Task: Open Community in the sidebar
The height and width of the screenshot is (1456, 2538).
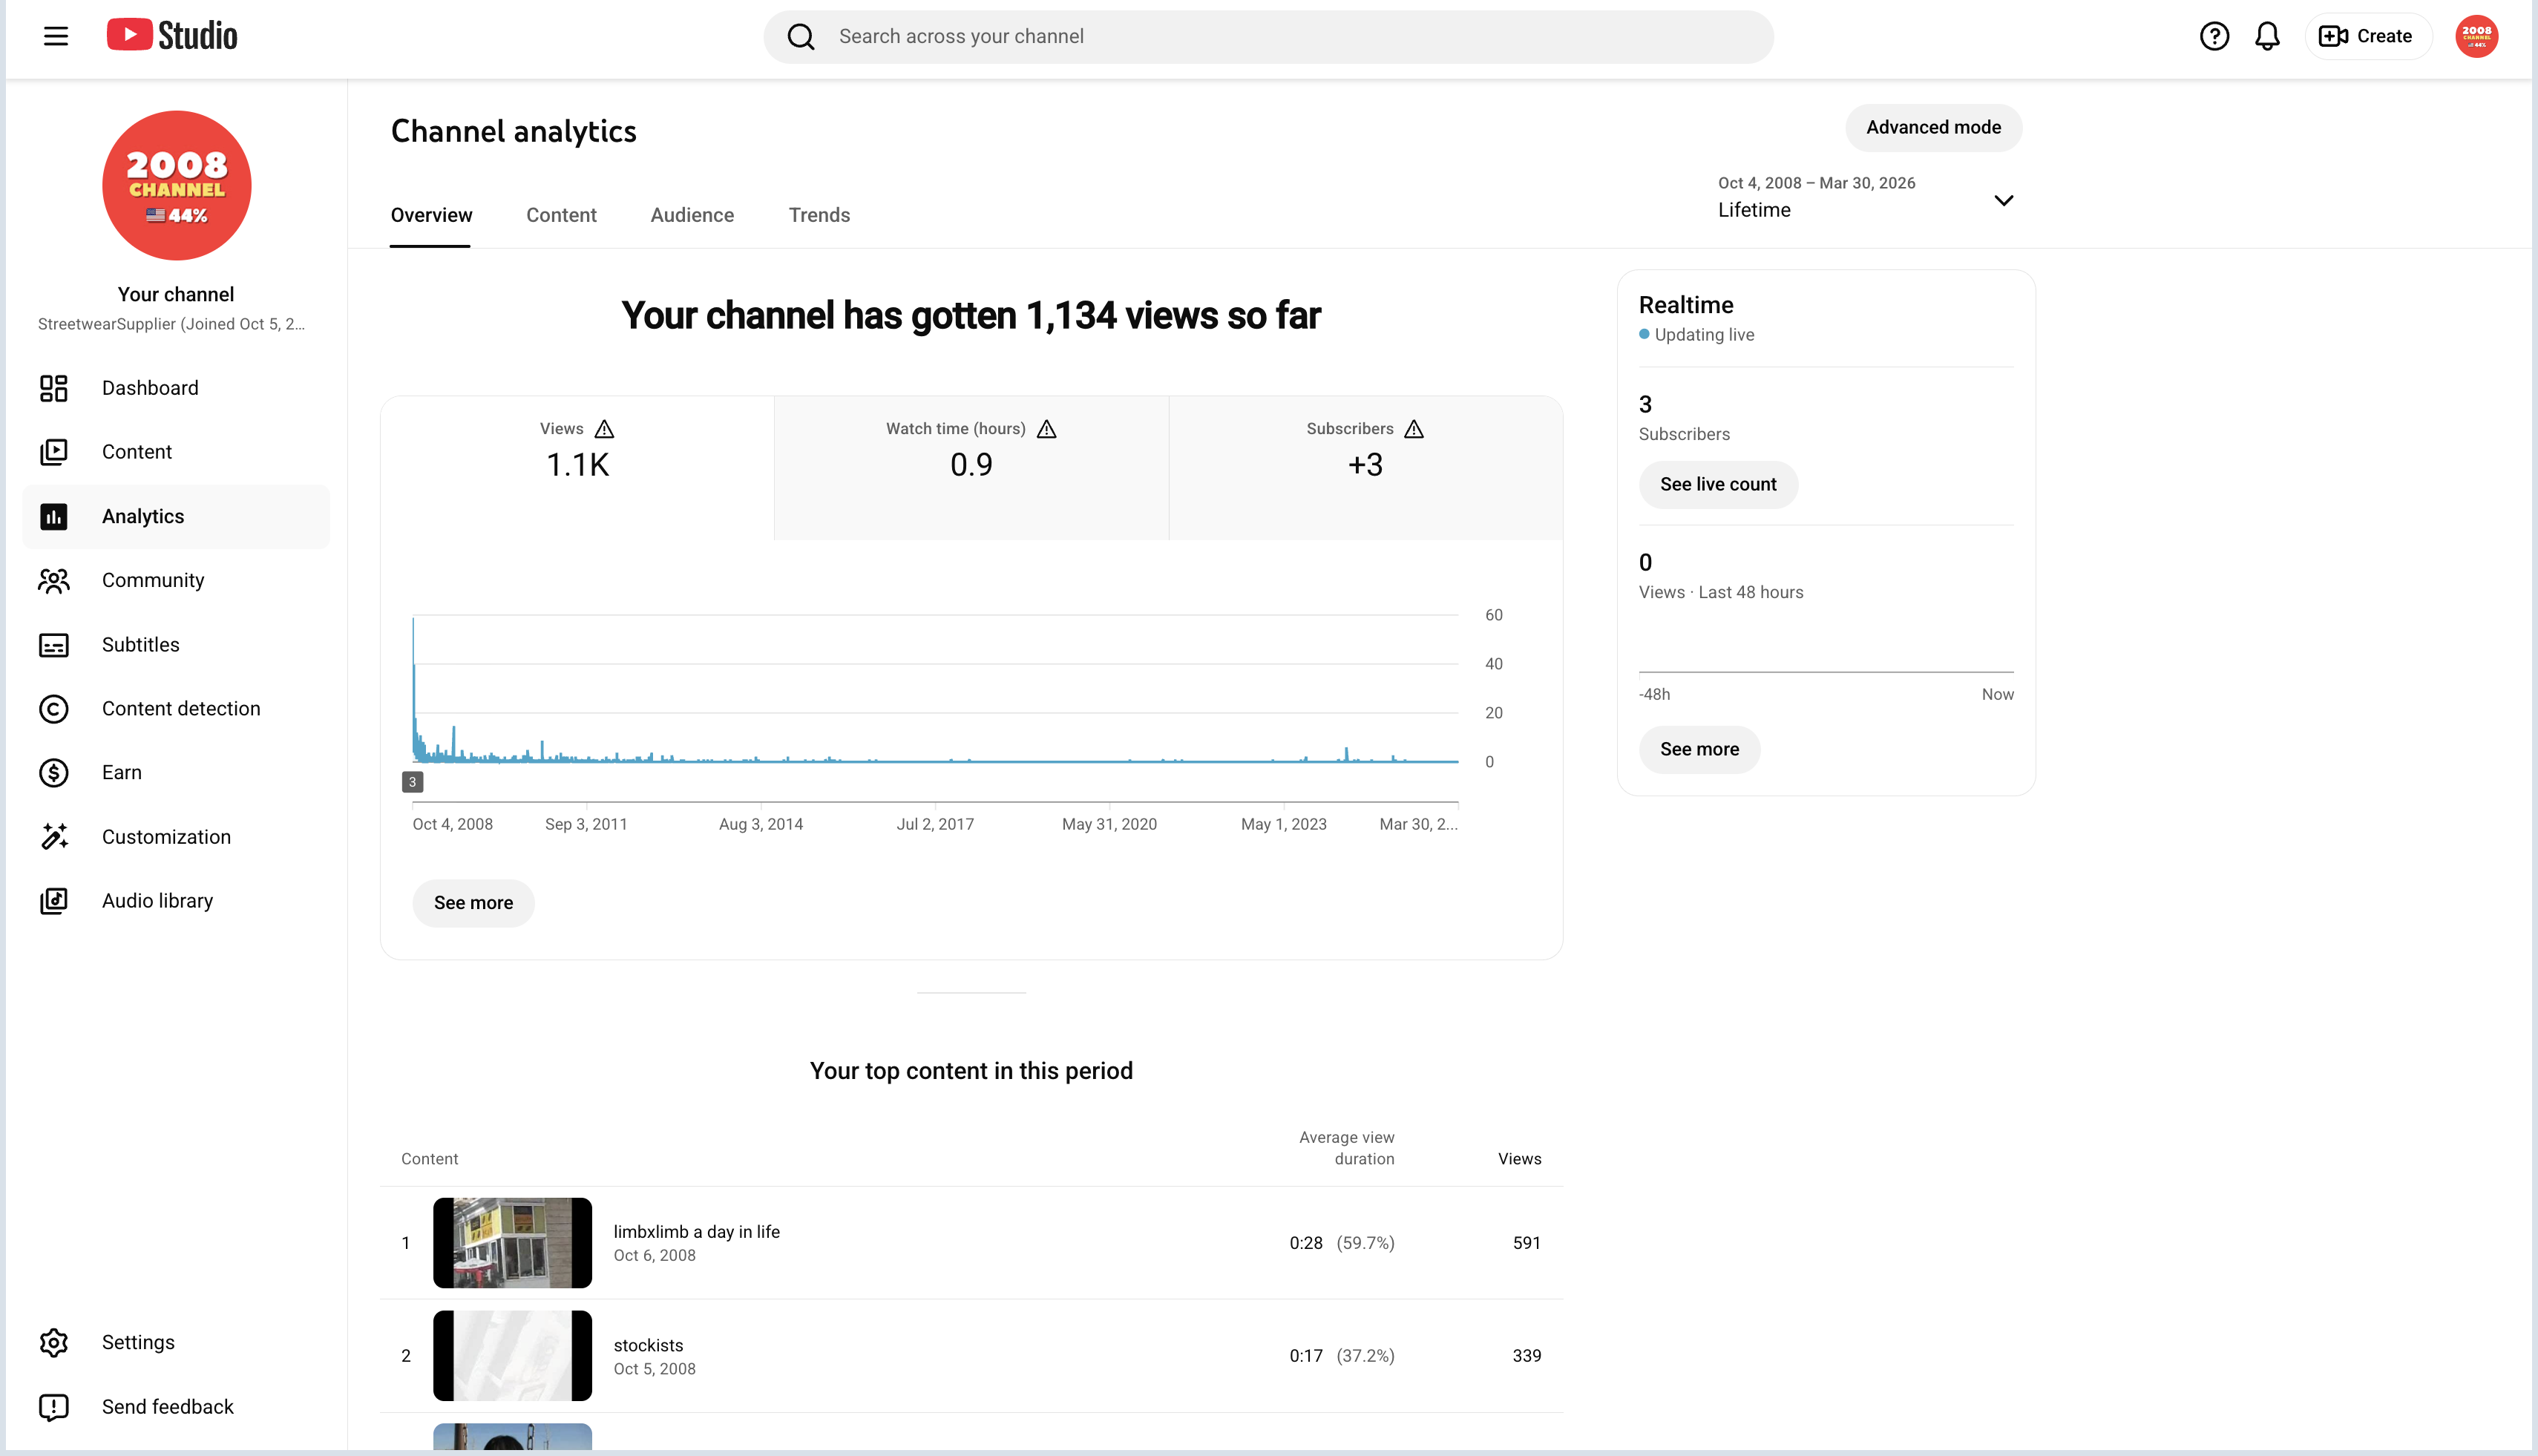Action: coord(176,581)
